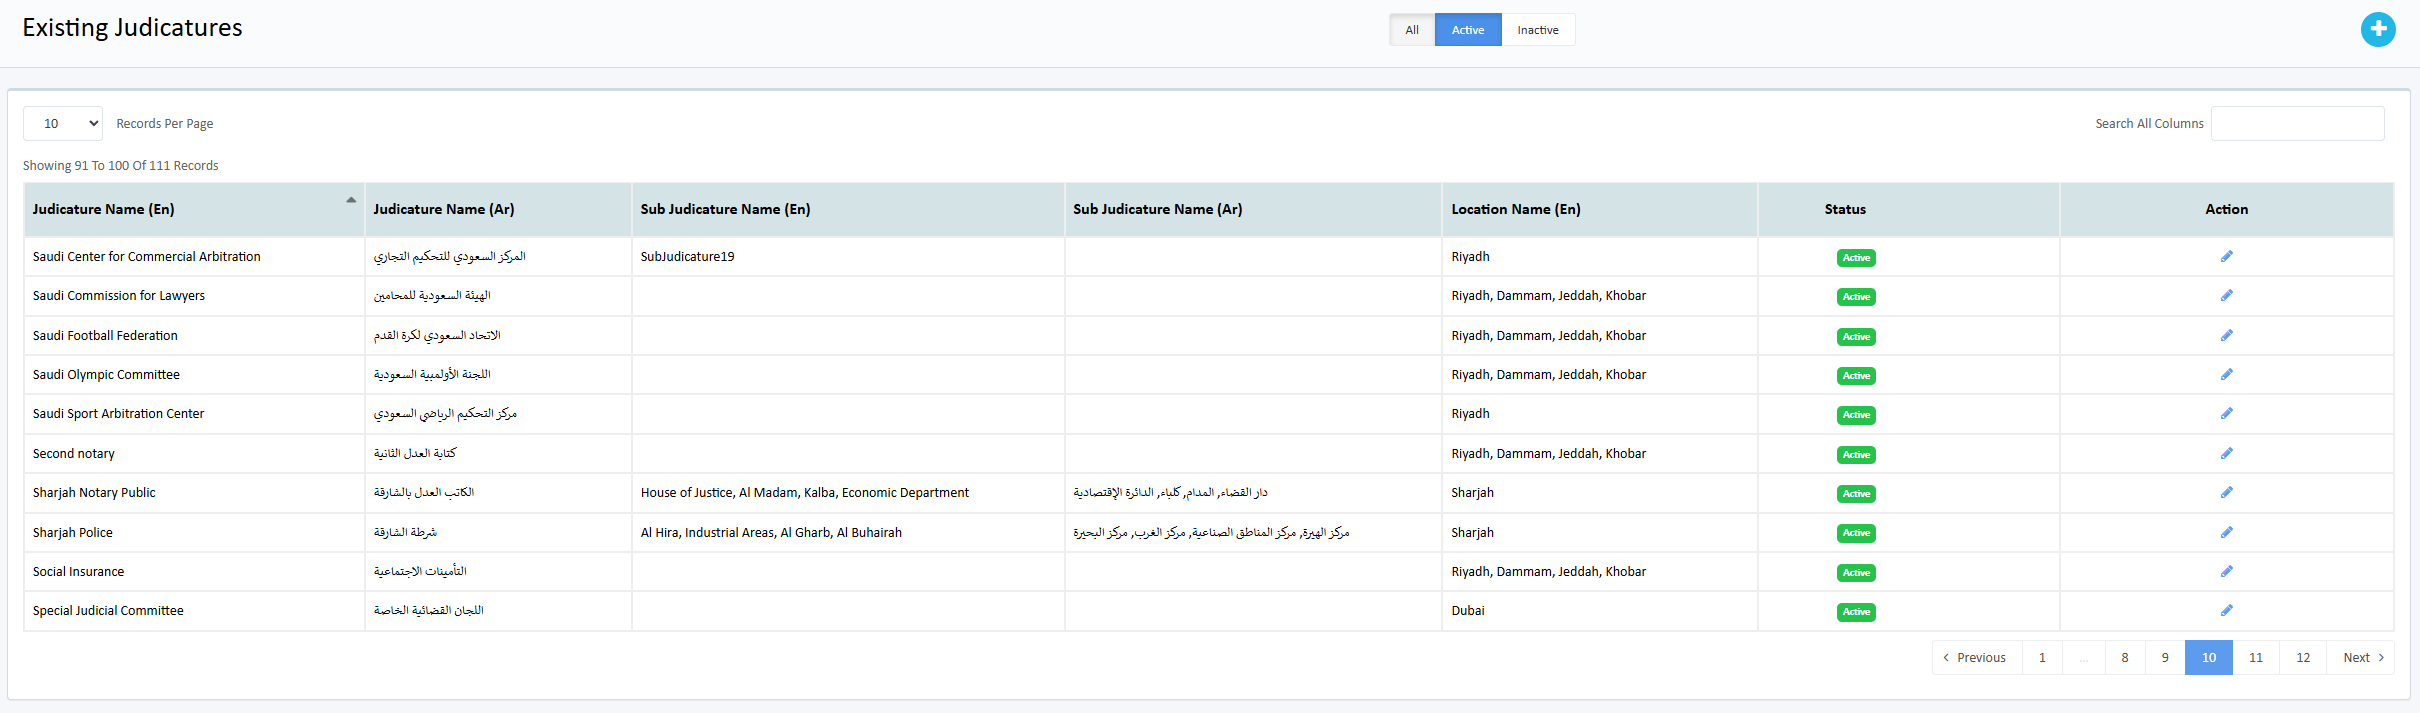Select 'Saudi Commission for Lawyers' cell
Screen dimensions: 2420x713
[x=194, y=296]
